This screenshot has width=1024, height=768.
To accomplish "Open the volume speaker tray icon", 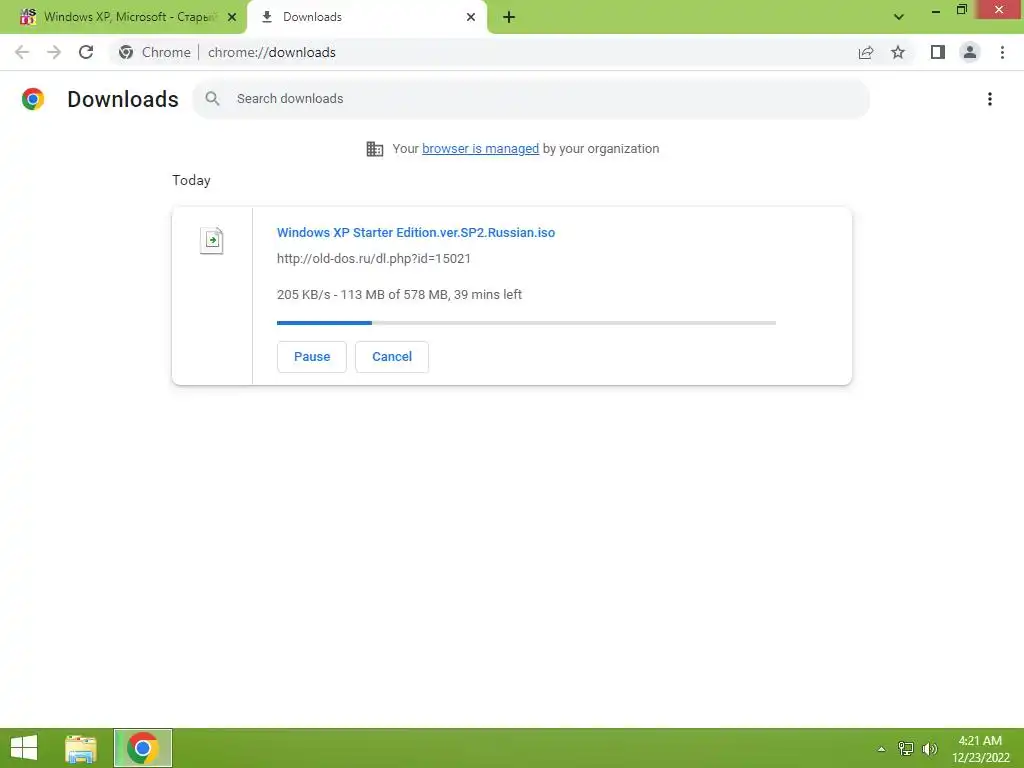I will coord(929,748).
